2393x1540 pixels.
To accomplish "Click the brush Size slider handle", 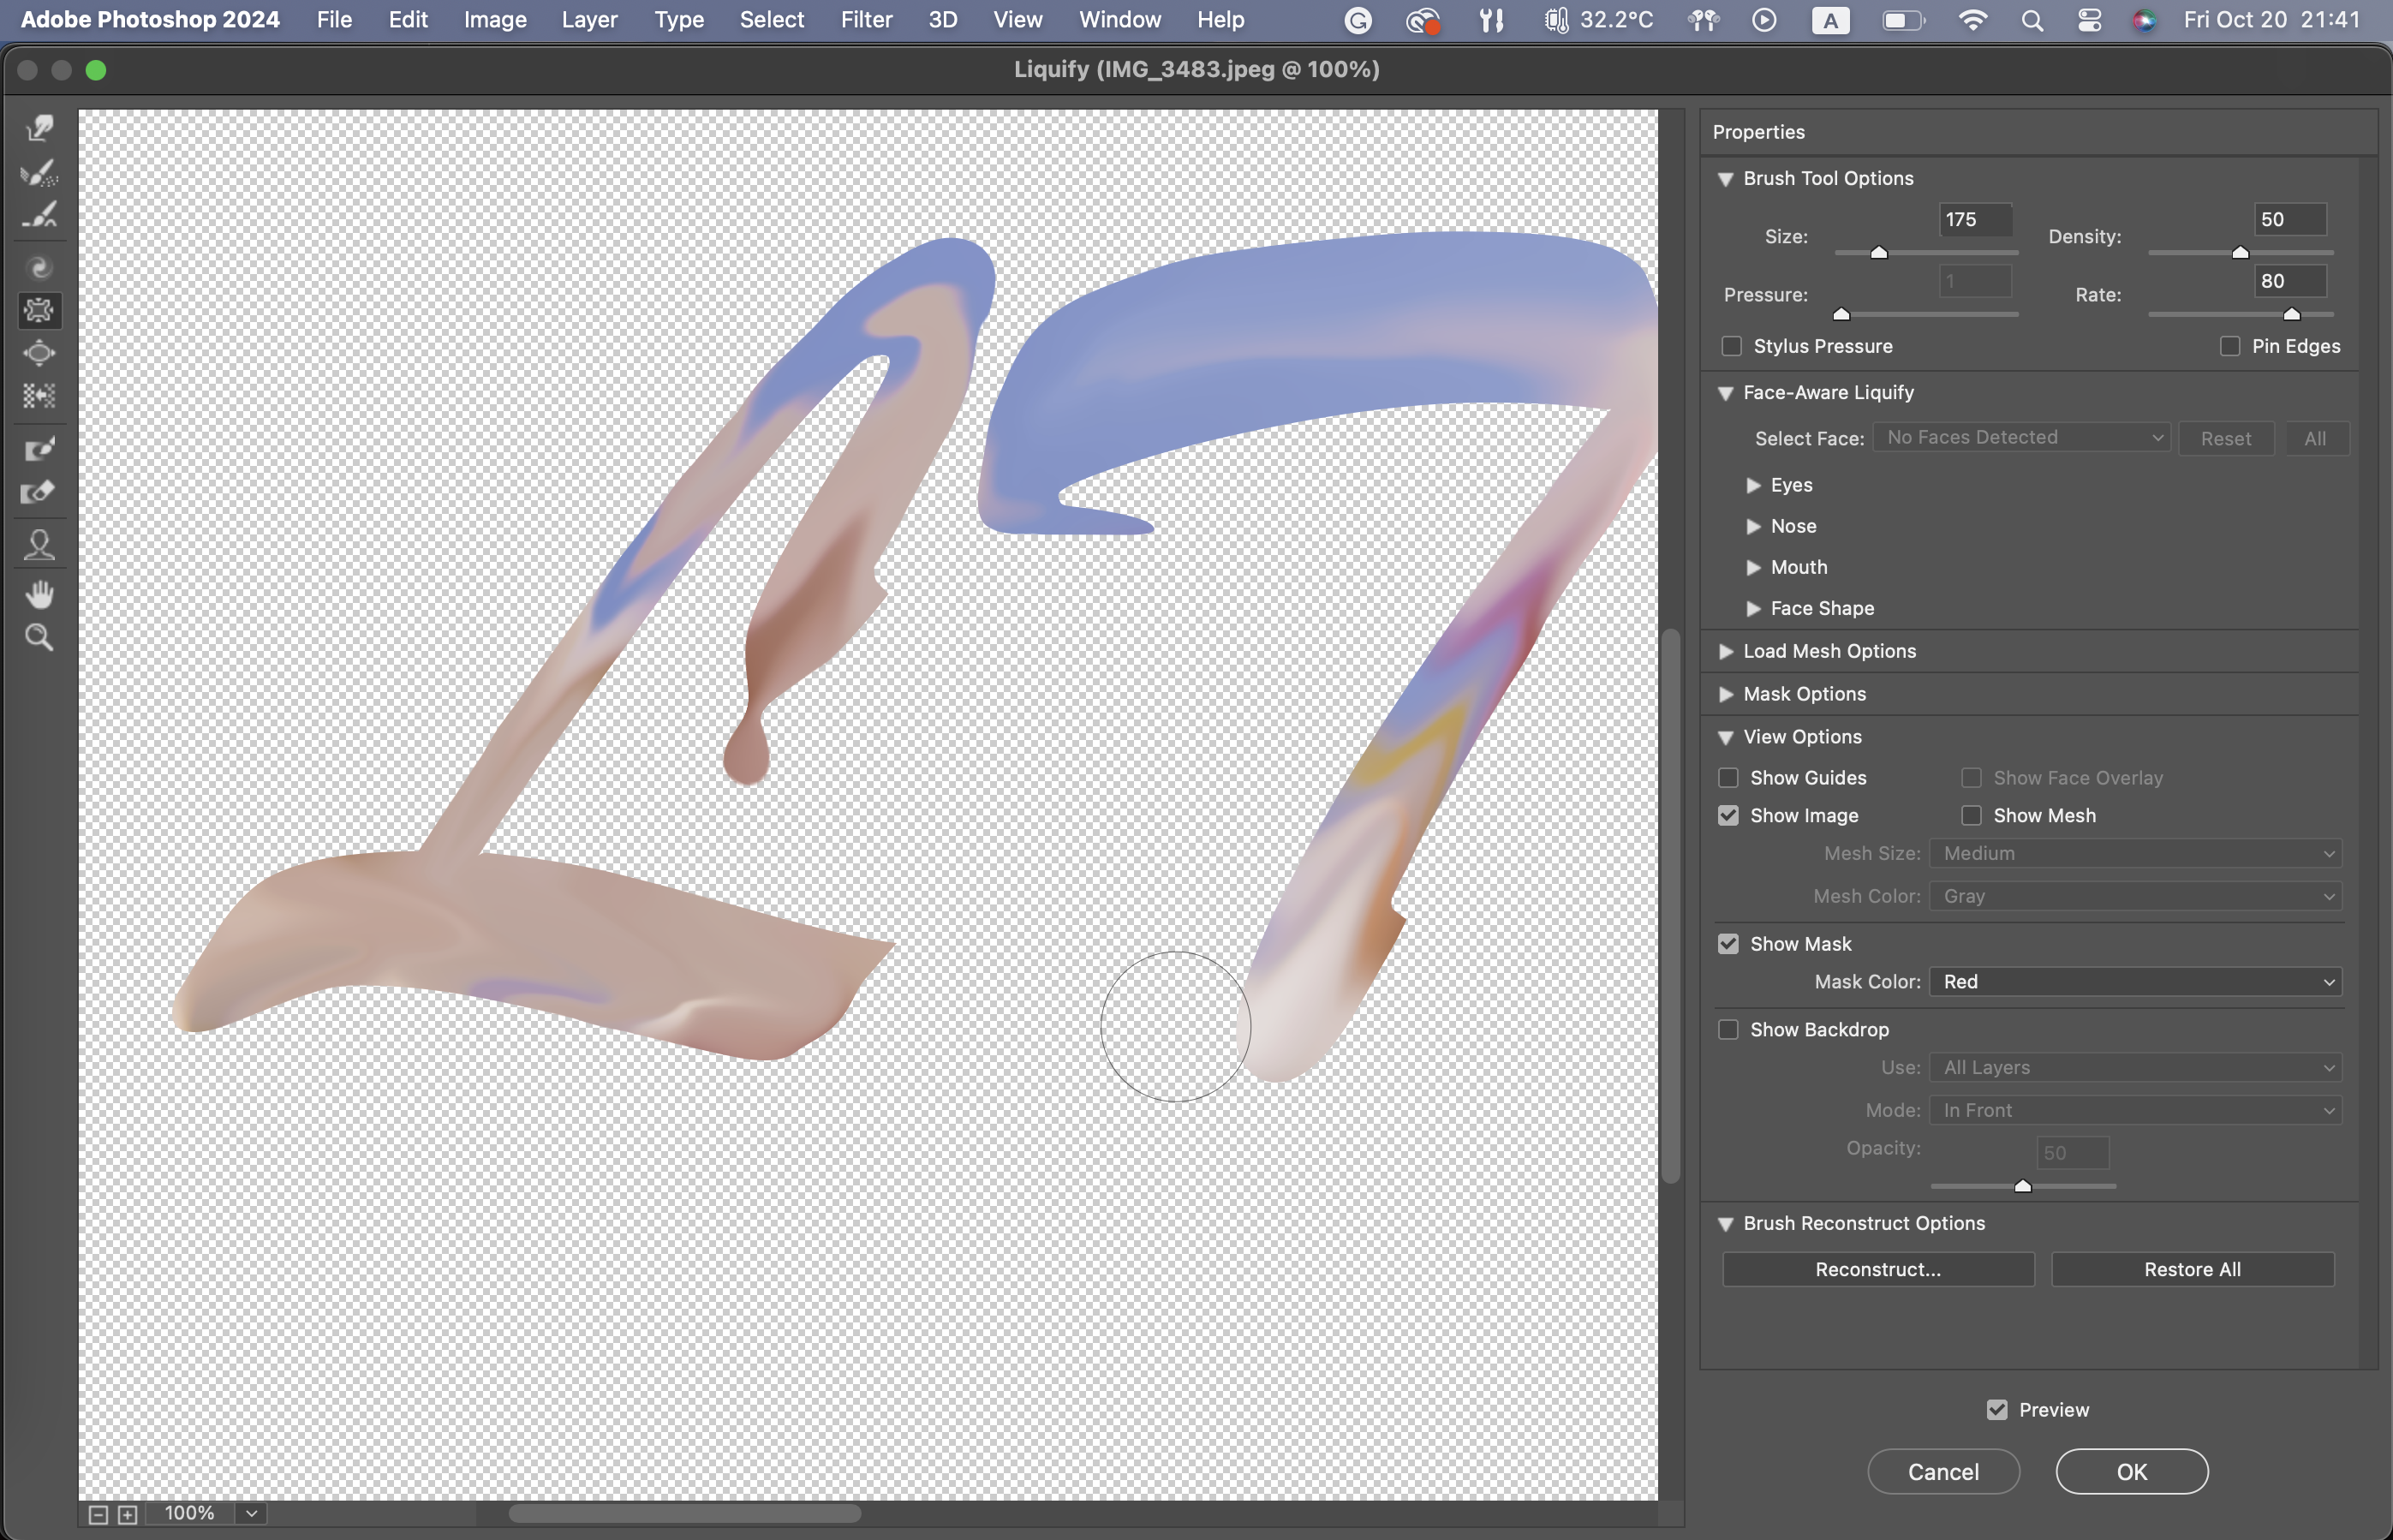I will [x=1879, y=253].
